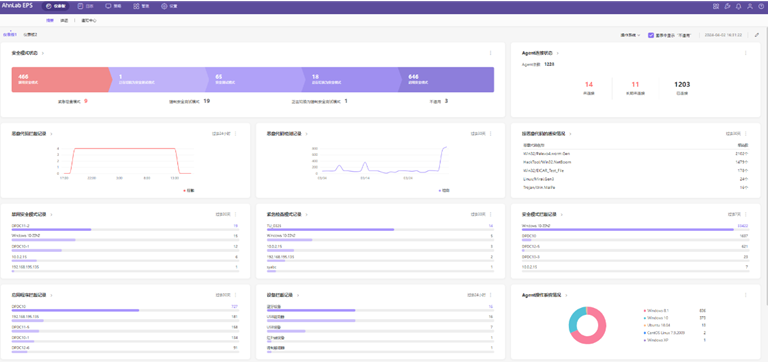Open the user account icon in the header
This screenshot has height=362, width=768.
(750, 6)
